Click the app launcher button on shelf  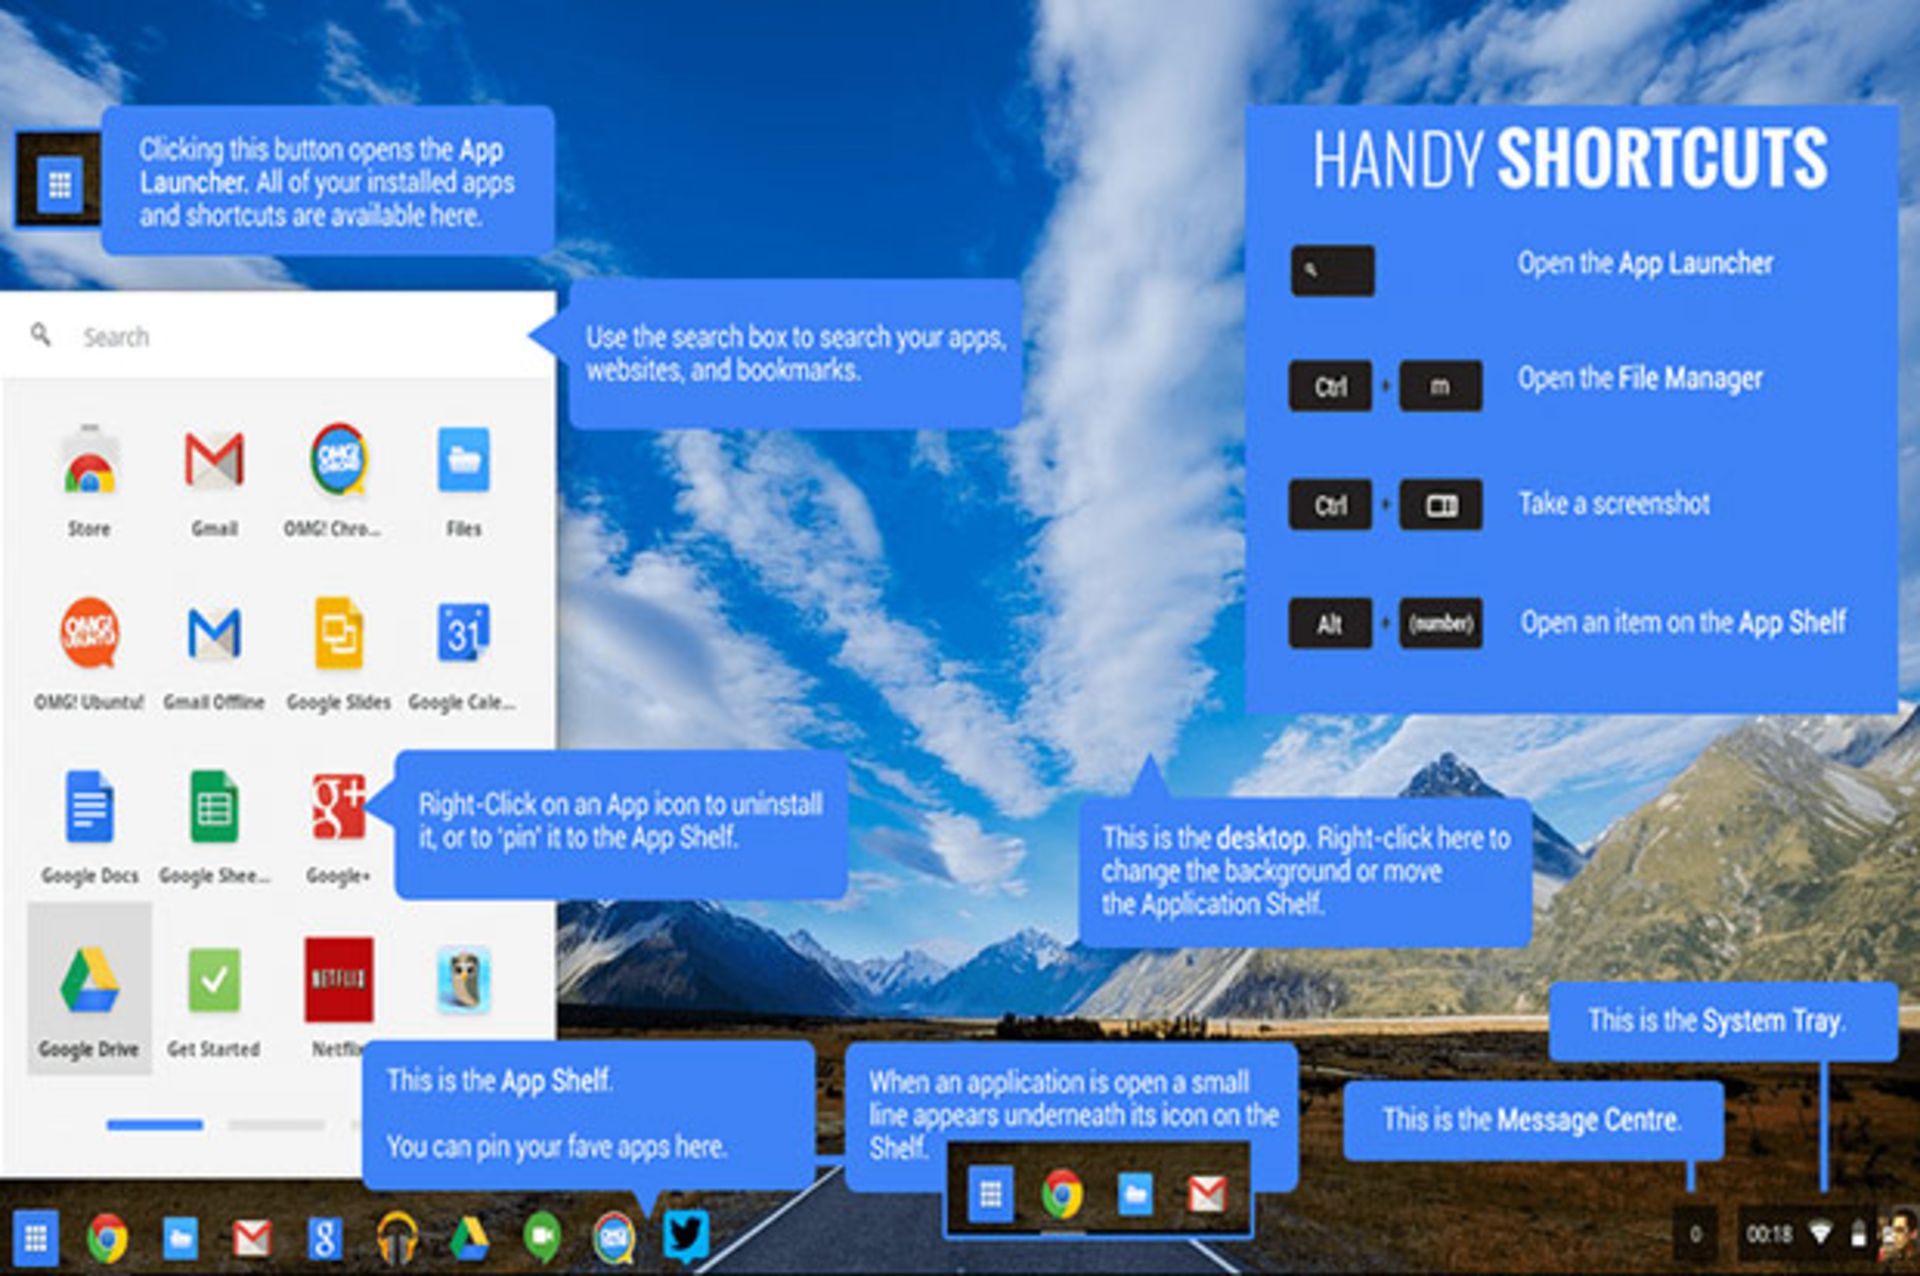(35, 1238)
